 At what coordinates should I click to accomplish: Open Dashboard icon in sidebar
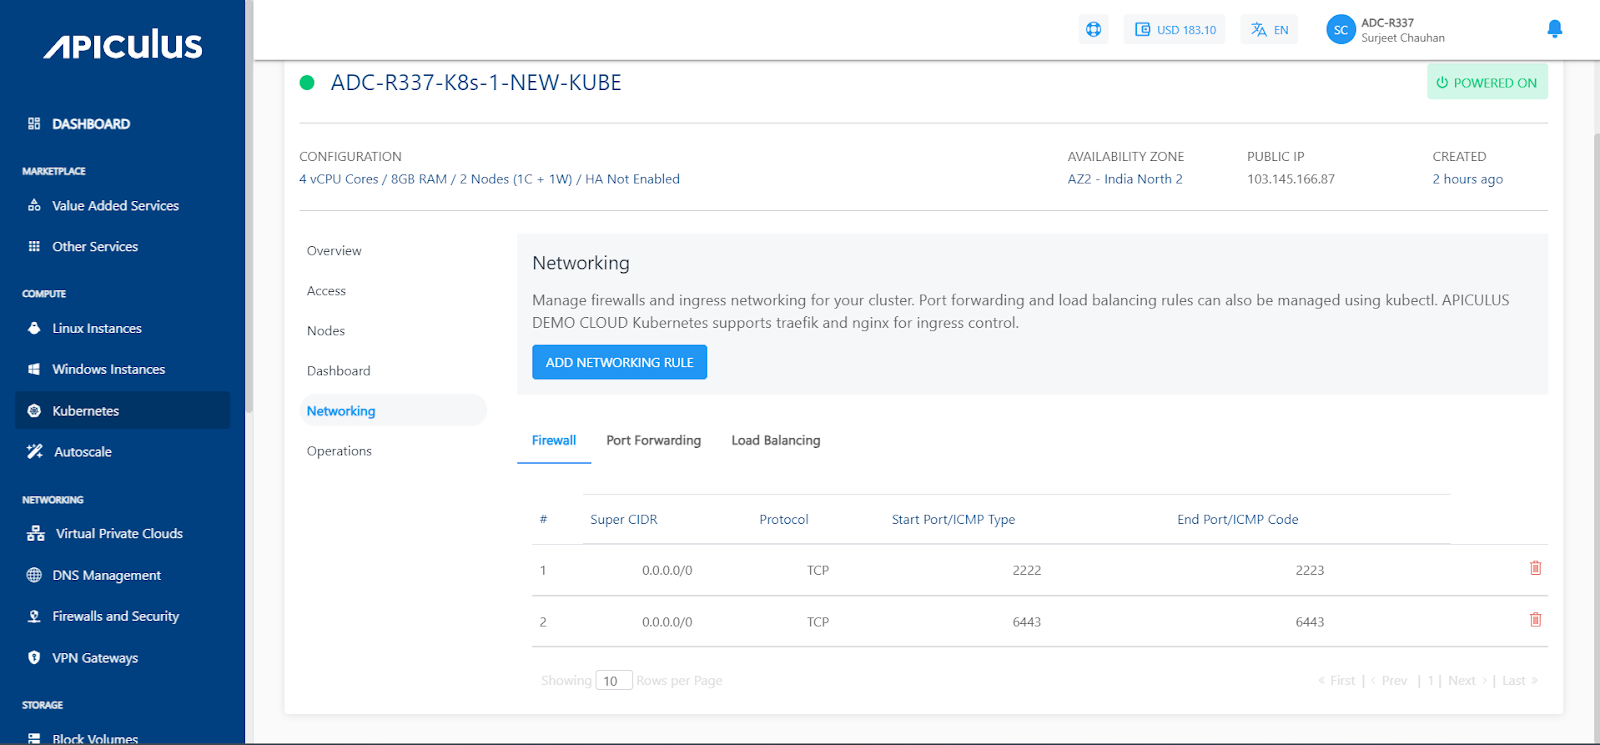pyautogui.click(x=34, y=124)
